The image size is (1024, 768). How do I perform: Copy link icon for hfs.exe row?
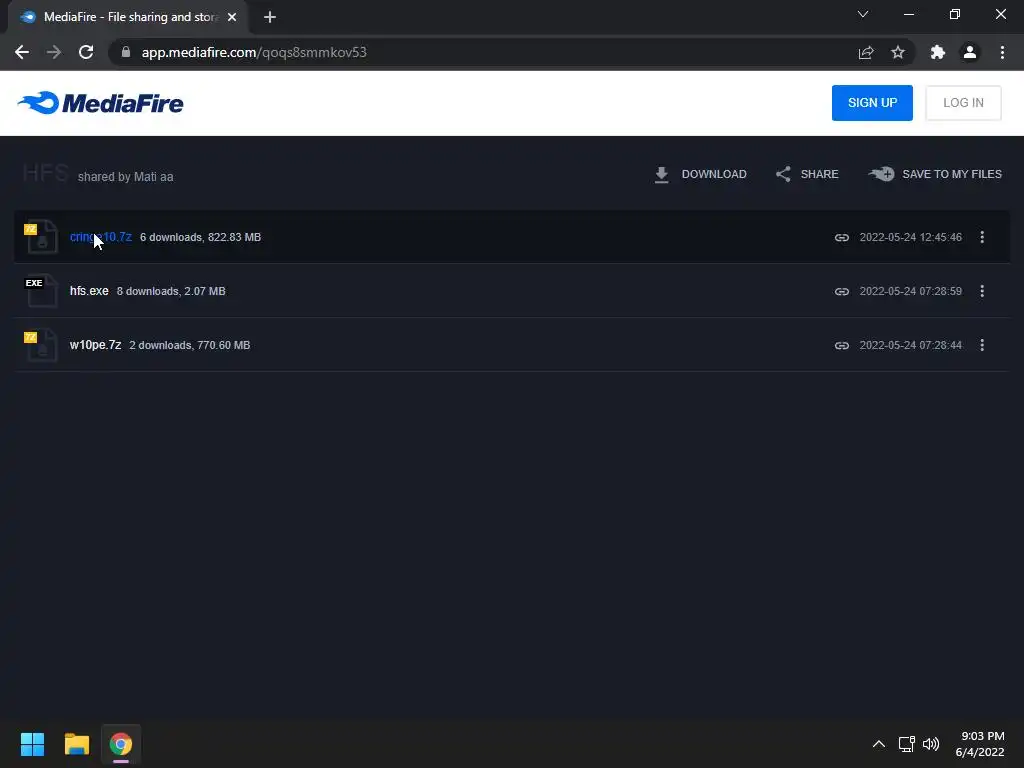(x=842, y=291)
